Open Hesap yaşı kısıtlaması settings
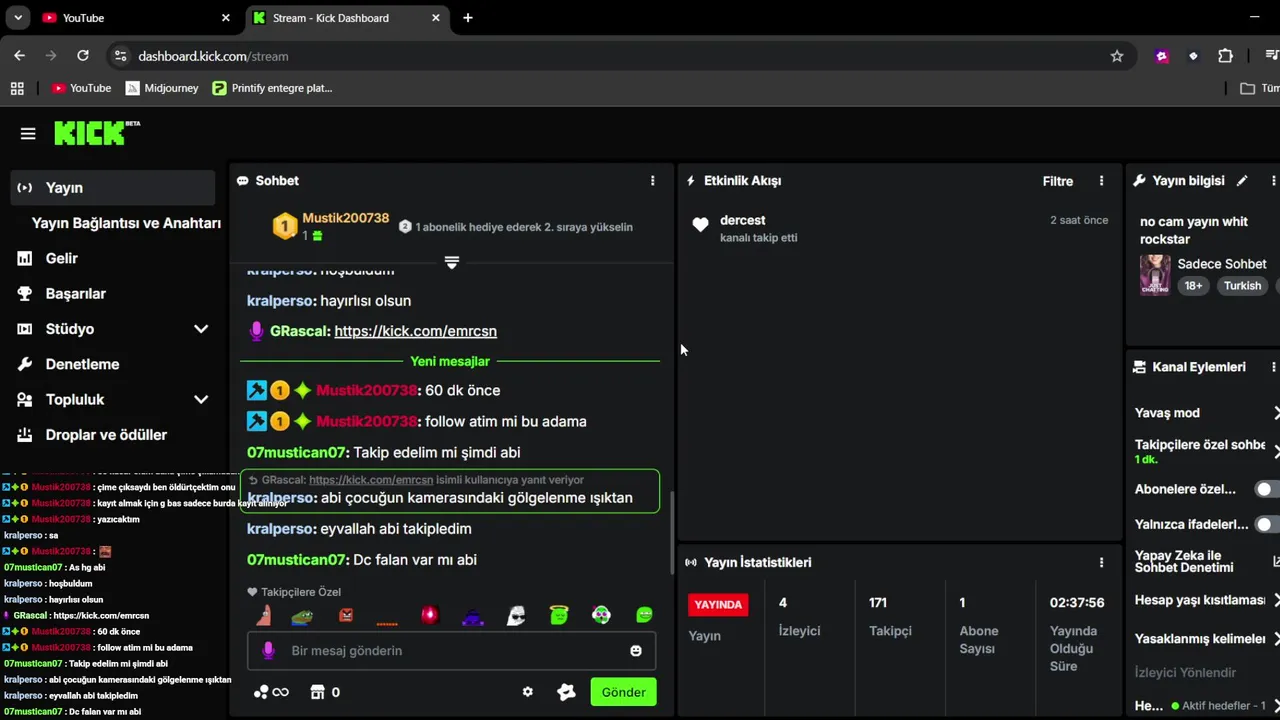The height and width of the screenshot is (720, 1280). click(1207, 600)
